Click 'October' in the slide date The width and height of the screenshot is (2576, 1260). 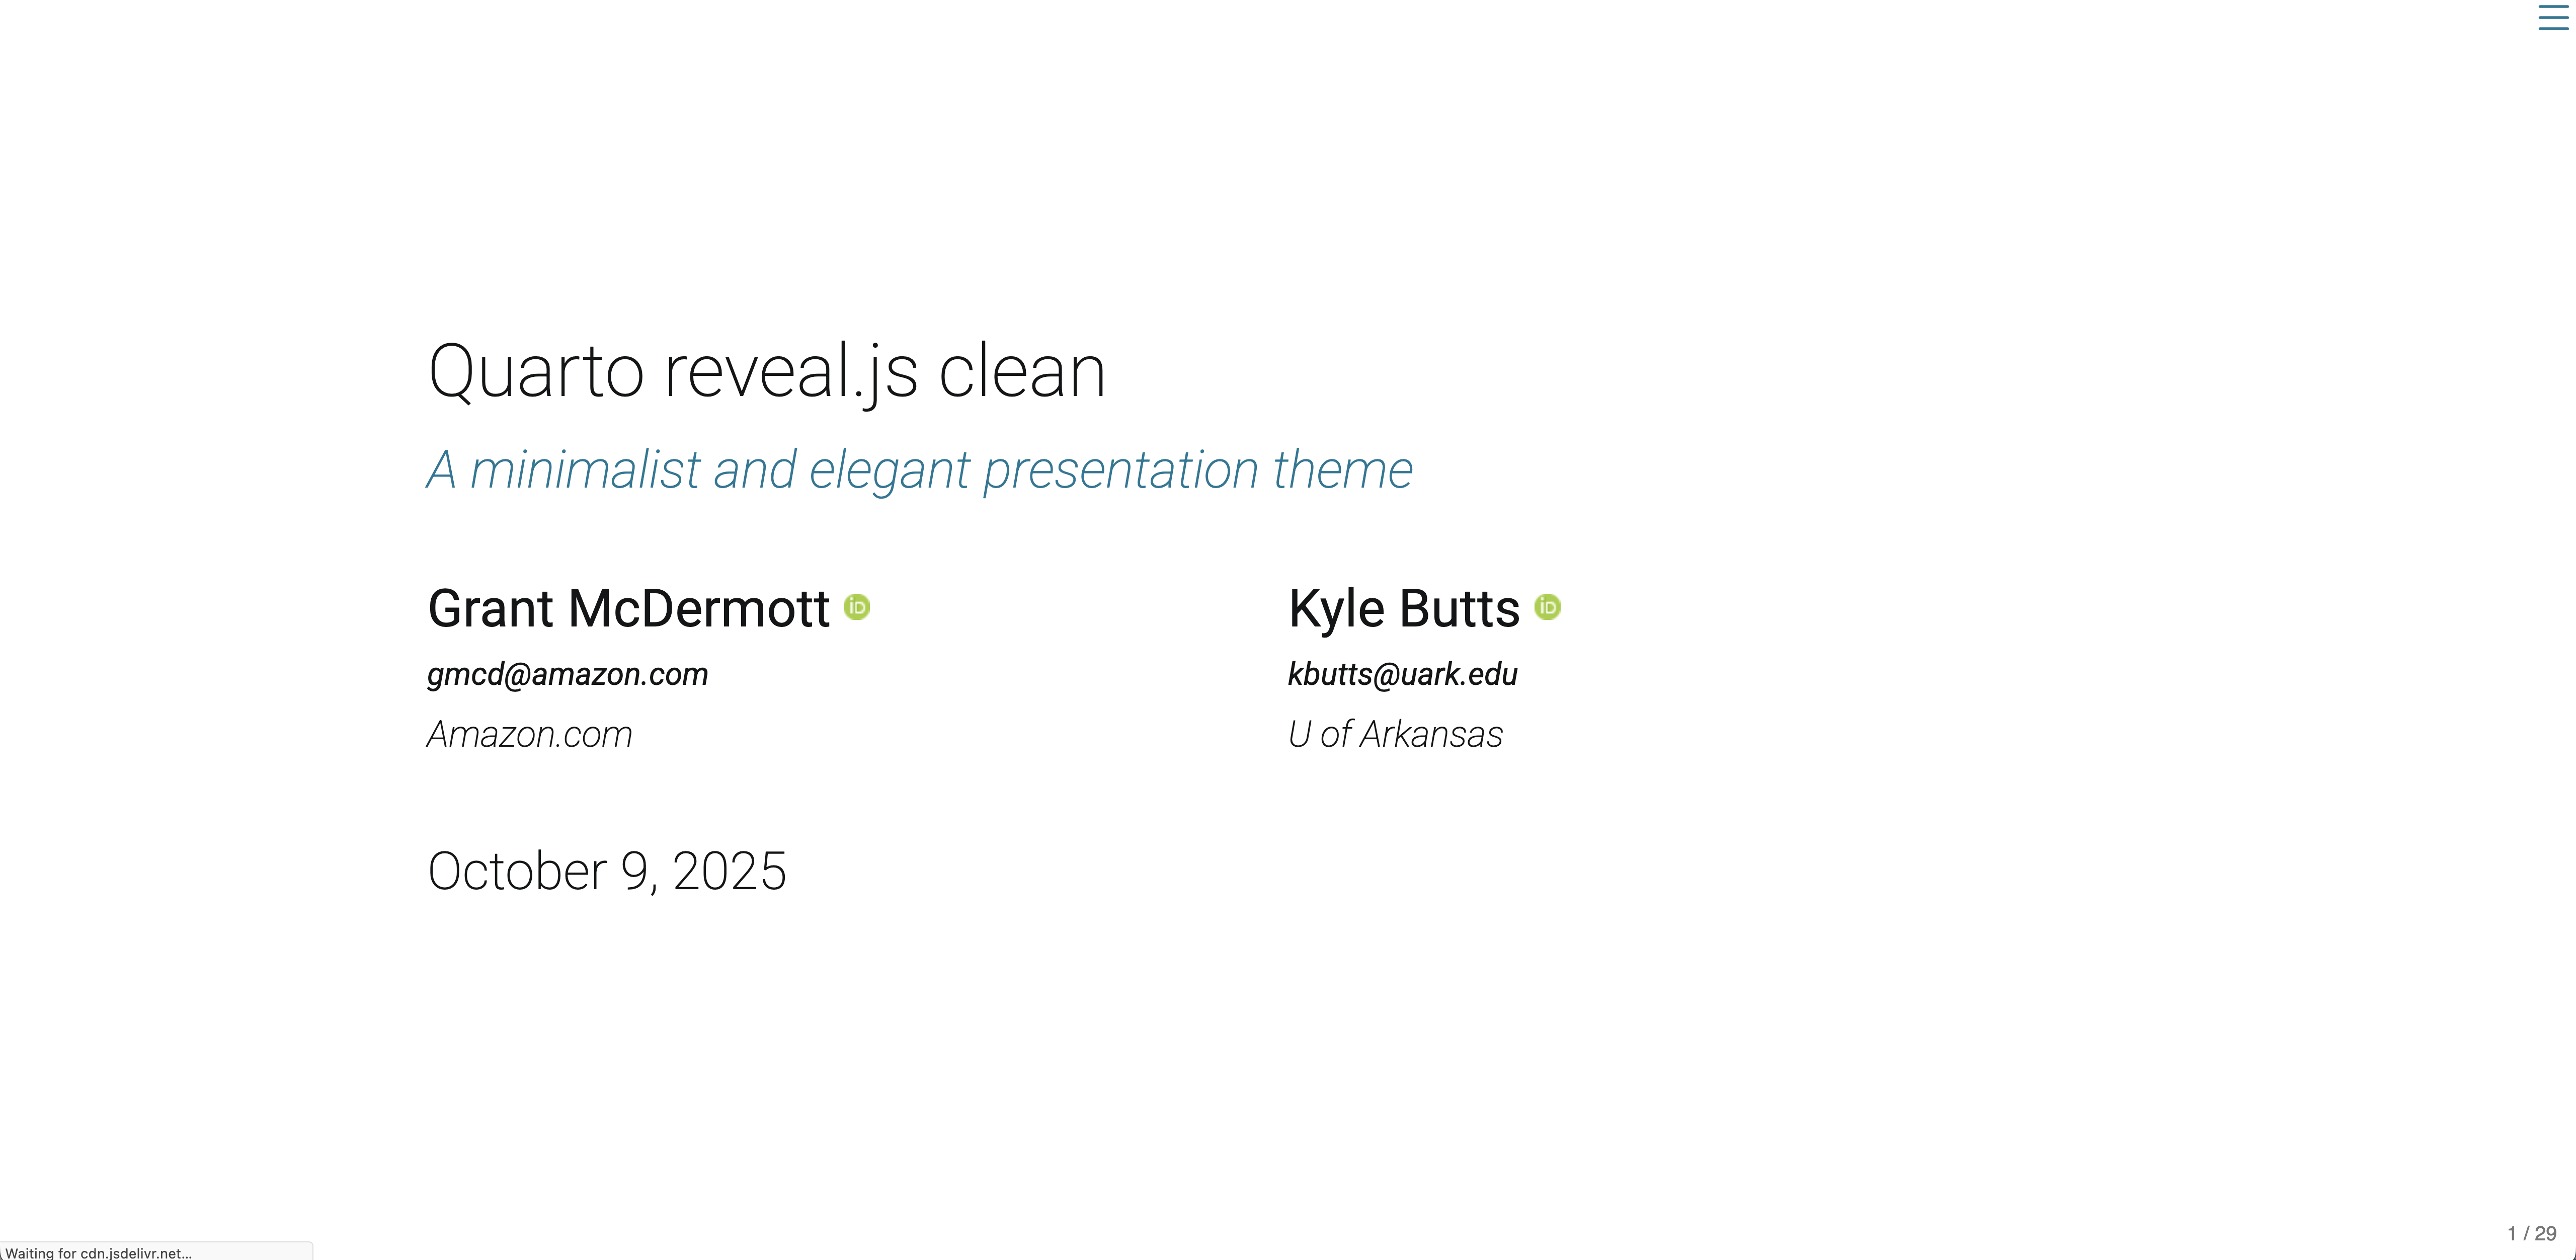point(517,871)
